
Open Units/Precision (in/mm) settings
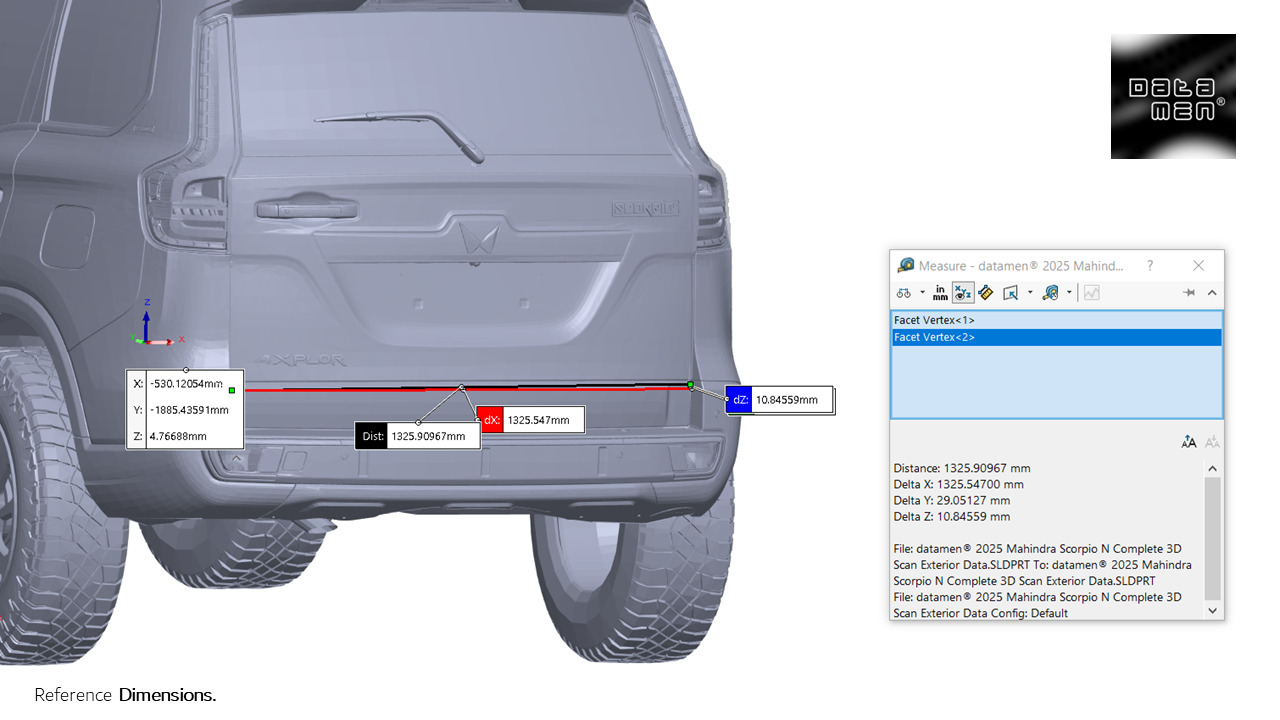pyautogui.click(x=941, y=293)
